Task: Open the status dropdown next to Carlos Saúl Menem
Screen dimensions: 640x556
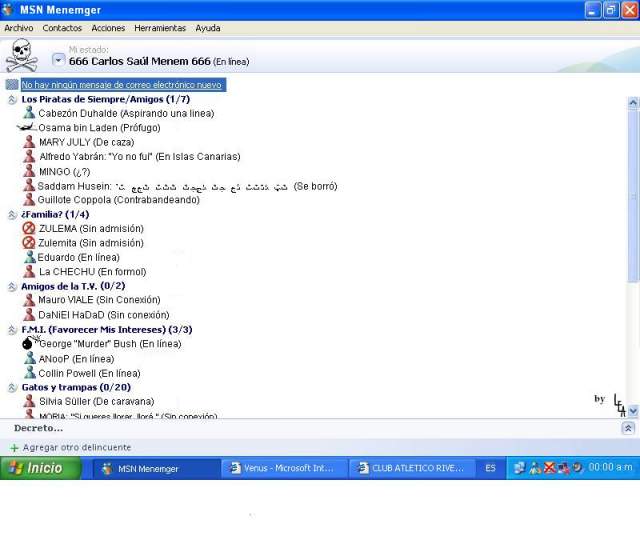Action: pyautogui.click(x=58, y=60)
